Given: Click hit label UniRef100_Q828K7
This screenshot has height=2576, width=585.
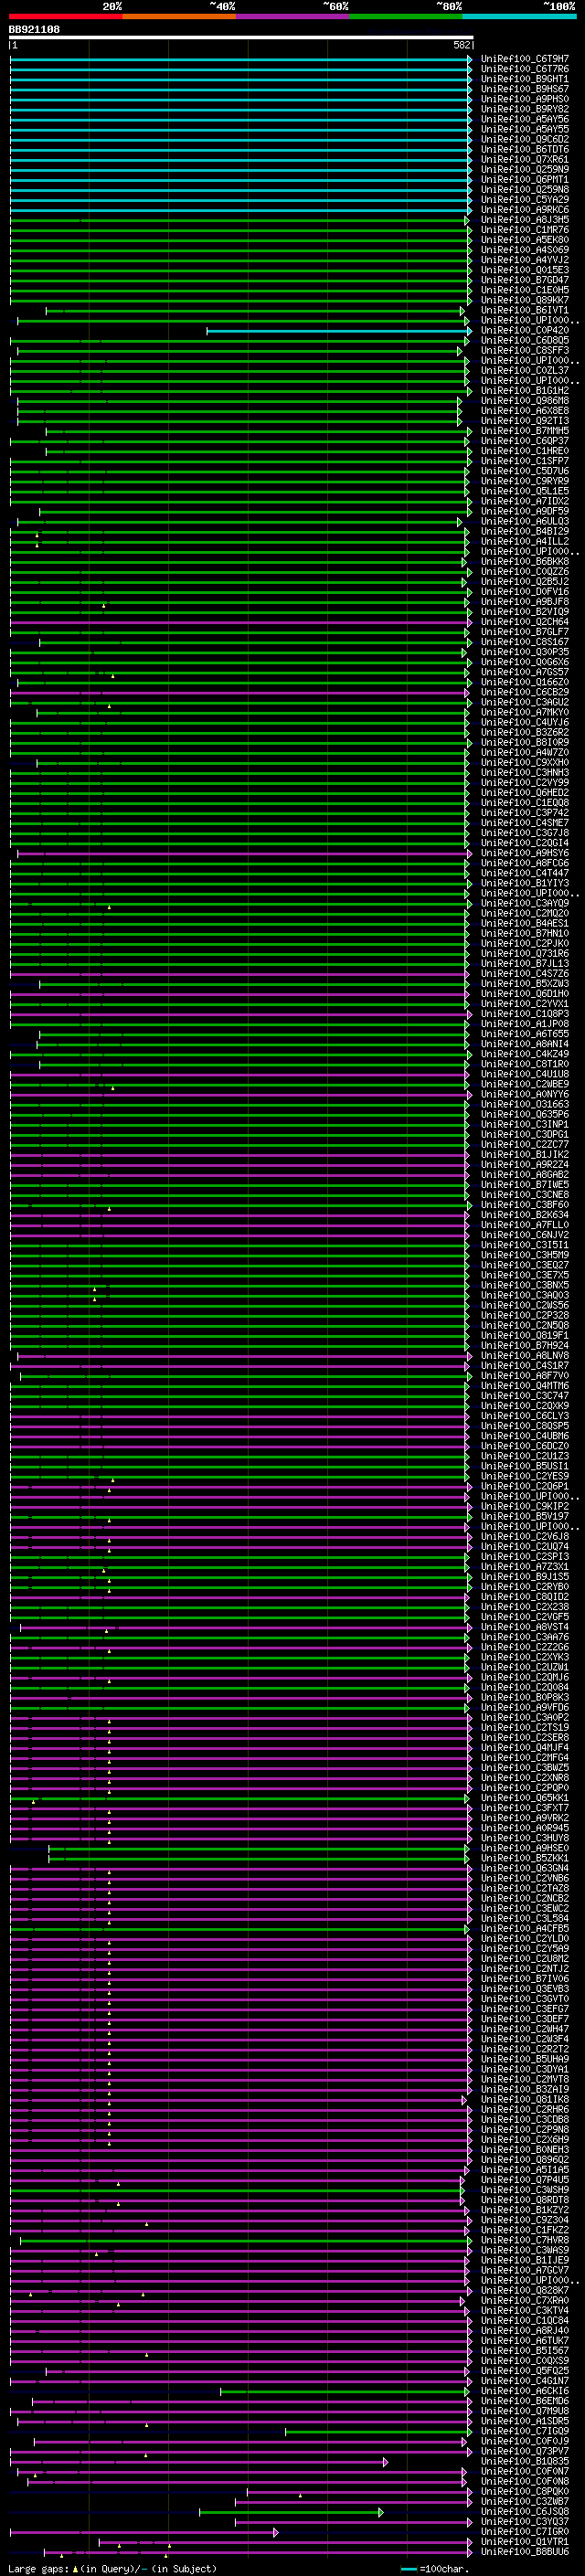Looking at the screenshot, I should click(x=525, y=2290).
